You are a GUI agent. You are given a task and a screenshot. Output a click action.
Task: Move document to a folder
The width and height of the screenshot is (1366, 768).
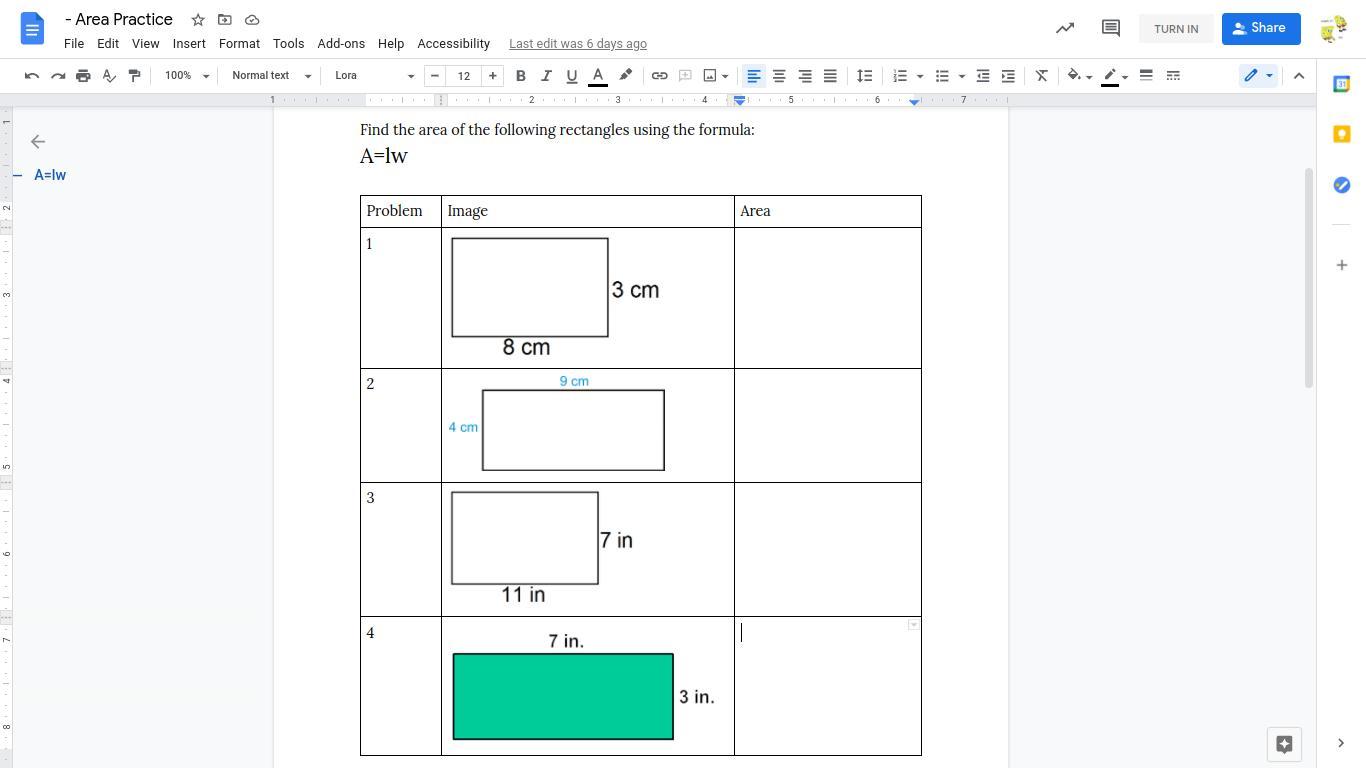click(x=225, y=20)
